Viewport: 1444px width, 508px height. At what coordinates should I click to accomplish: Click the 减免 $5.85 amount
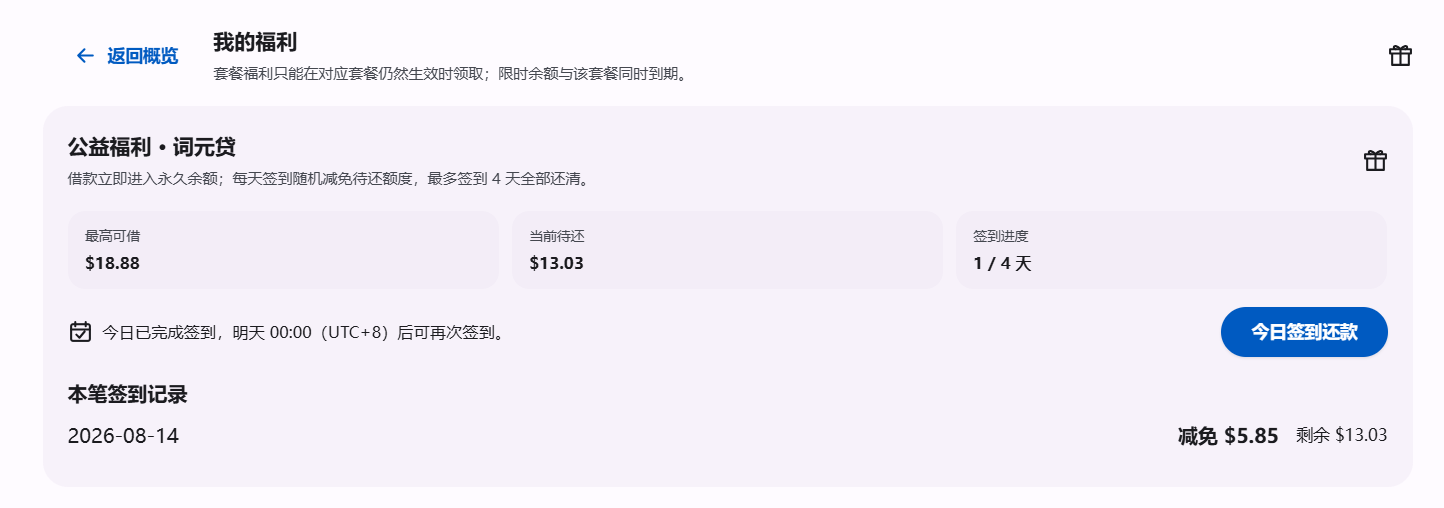click(1228, 436)
